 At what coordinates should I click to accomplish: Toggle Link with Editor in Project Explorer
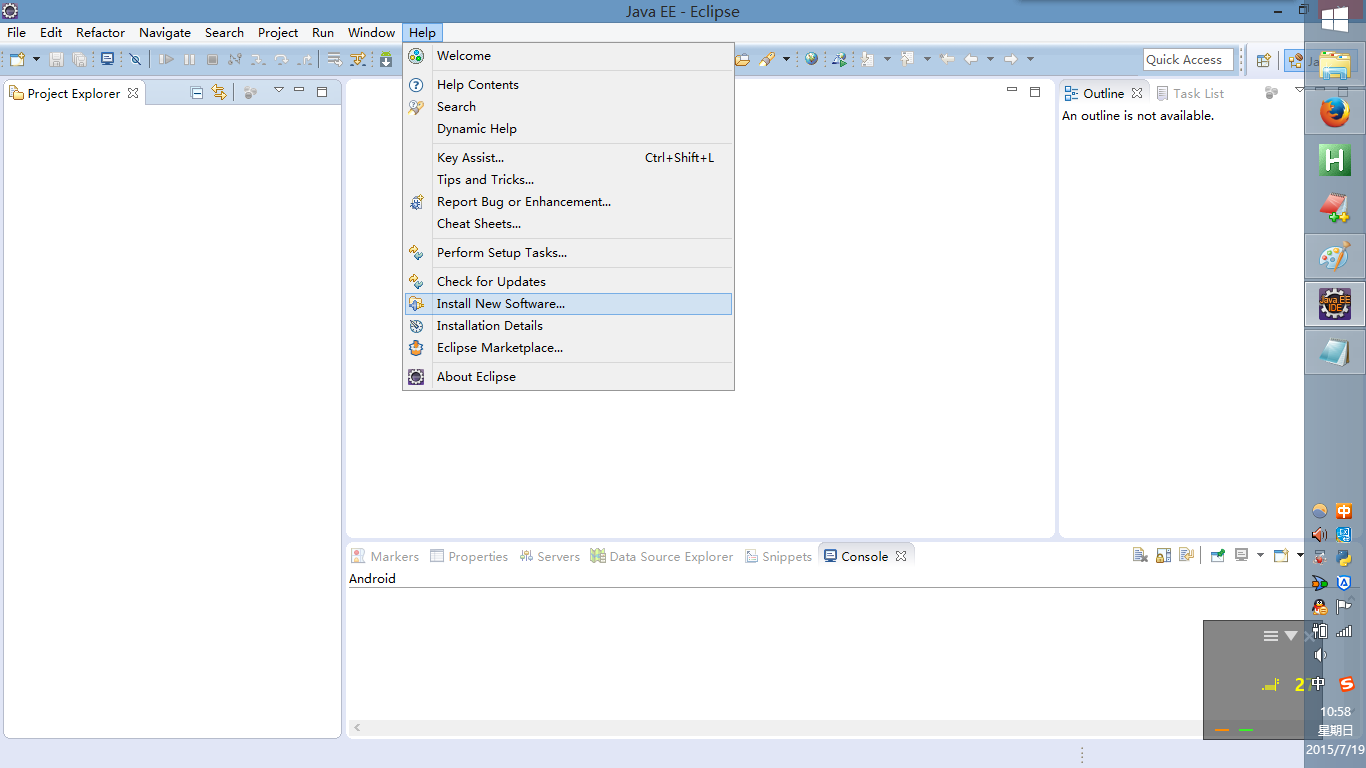coord(219,93)
